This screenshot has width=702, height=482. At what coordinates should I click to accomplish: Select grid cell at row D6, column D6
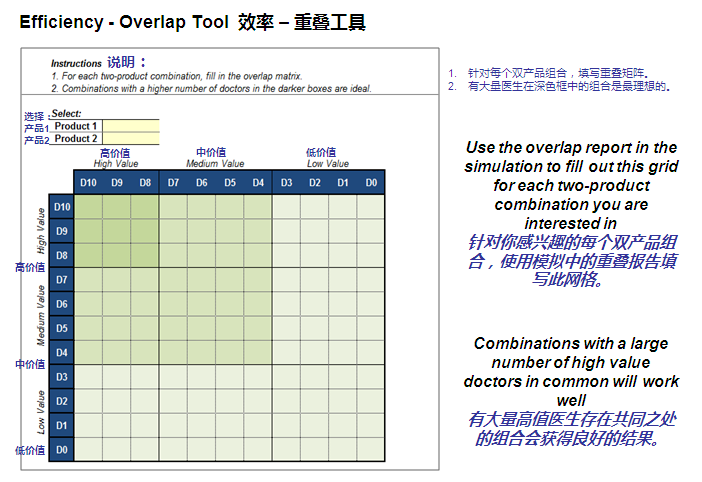(201, 304)
